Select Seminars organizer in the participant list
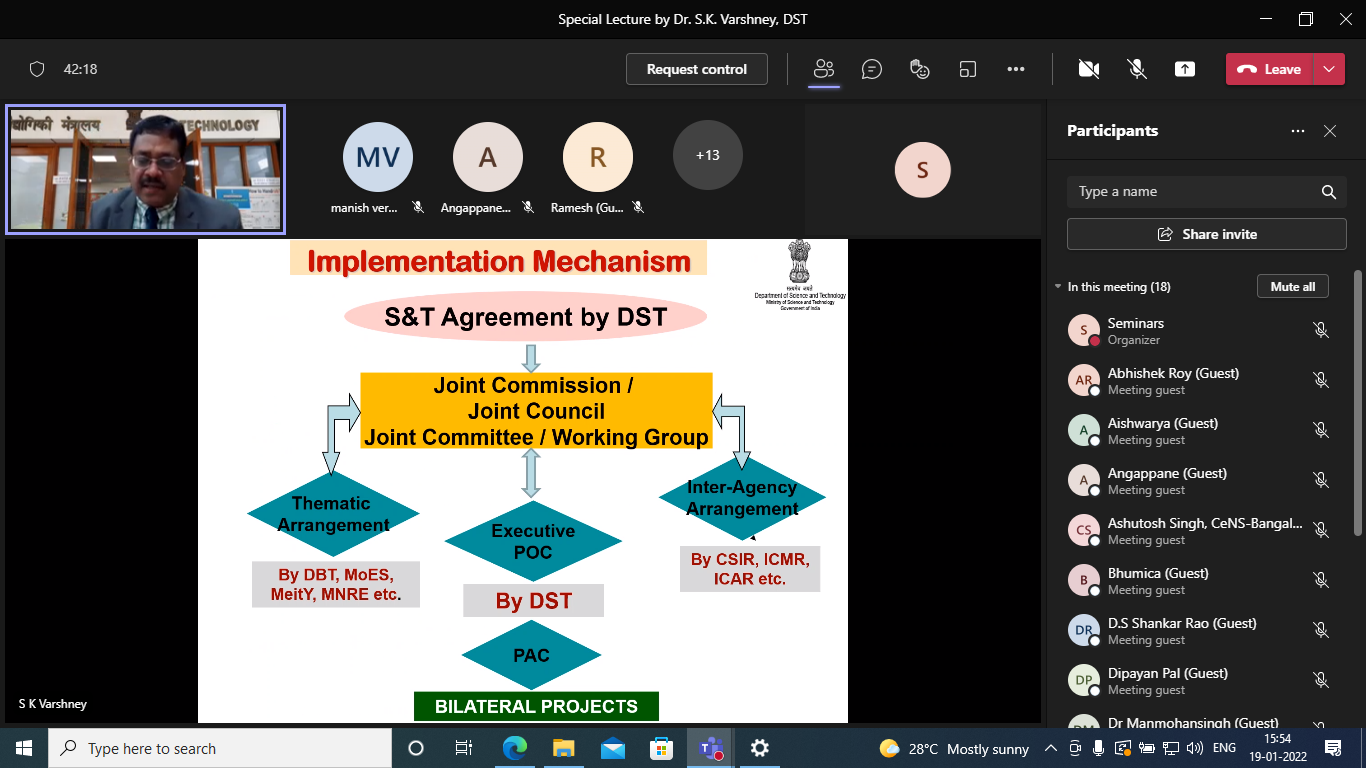 click(x=1200, y=331)
